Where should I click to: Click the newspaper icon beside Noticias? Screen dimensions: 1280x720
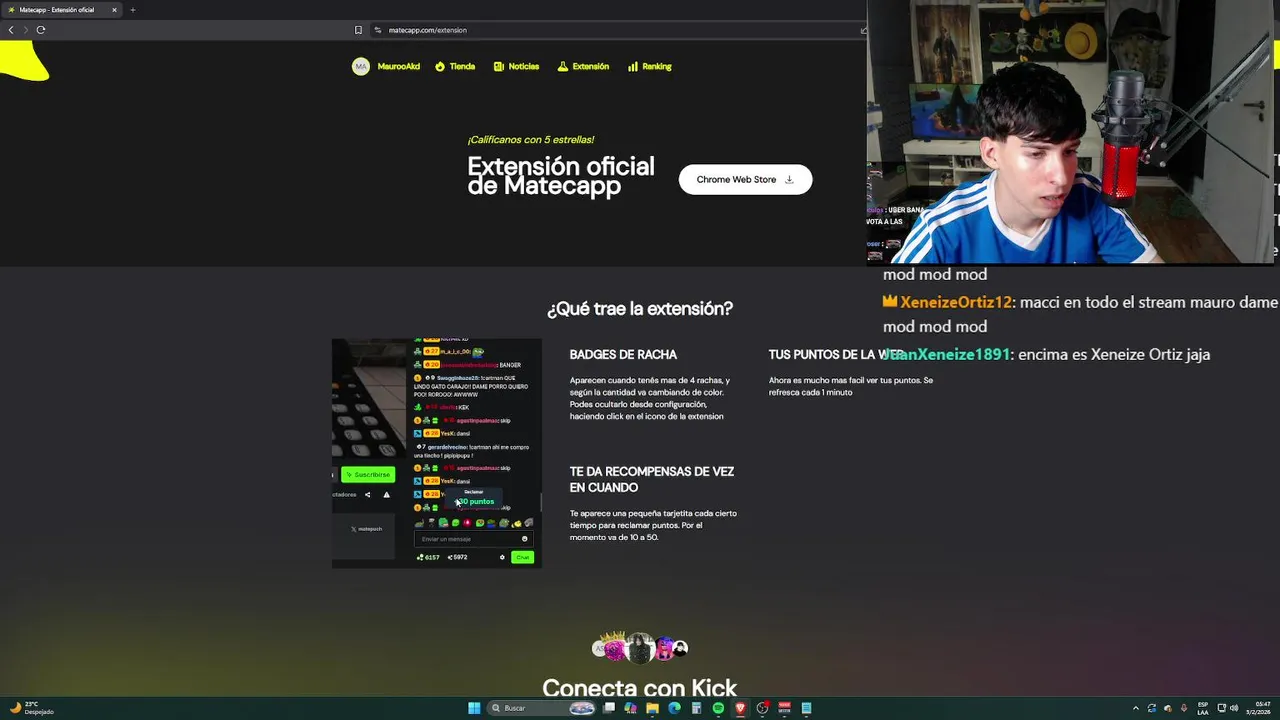[499, 67]
